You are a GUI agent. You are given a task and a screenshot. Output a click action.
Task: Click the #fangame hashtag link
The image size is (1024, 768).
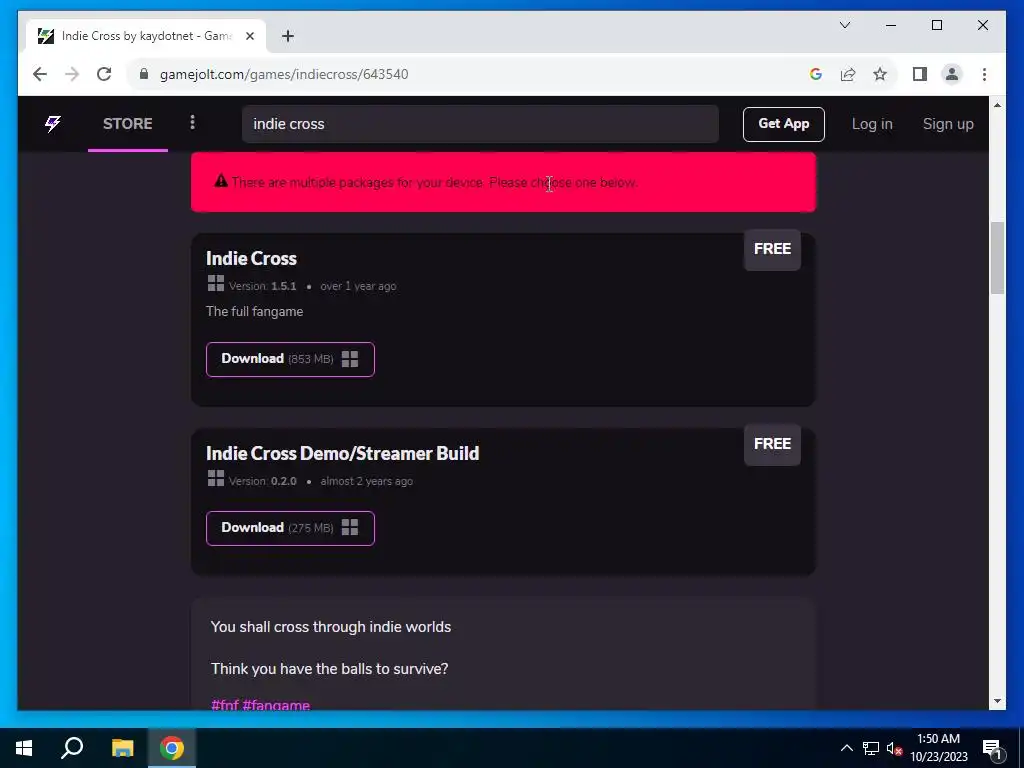[276, 705]
